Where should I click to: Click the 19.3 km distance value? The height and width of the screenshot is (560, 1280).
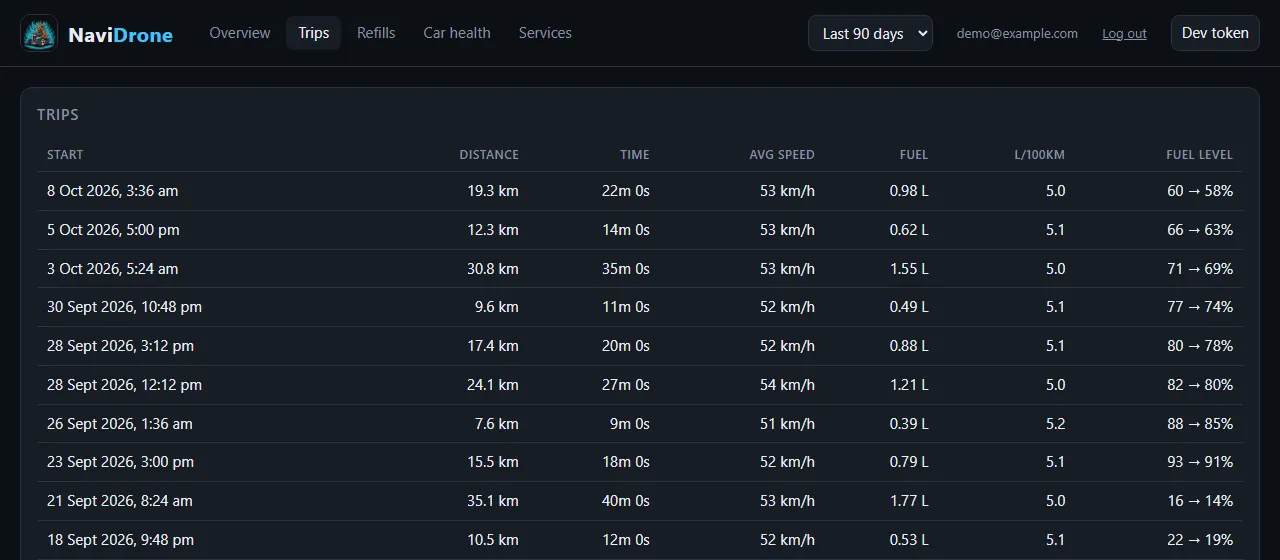click(493, 191)
